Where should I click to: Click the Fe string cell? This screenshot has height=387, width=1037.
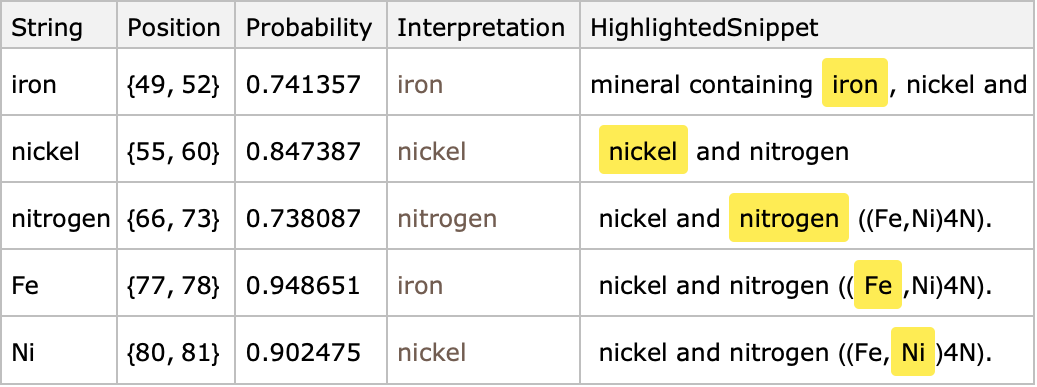point(25,285)
